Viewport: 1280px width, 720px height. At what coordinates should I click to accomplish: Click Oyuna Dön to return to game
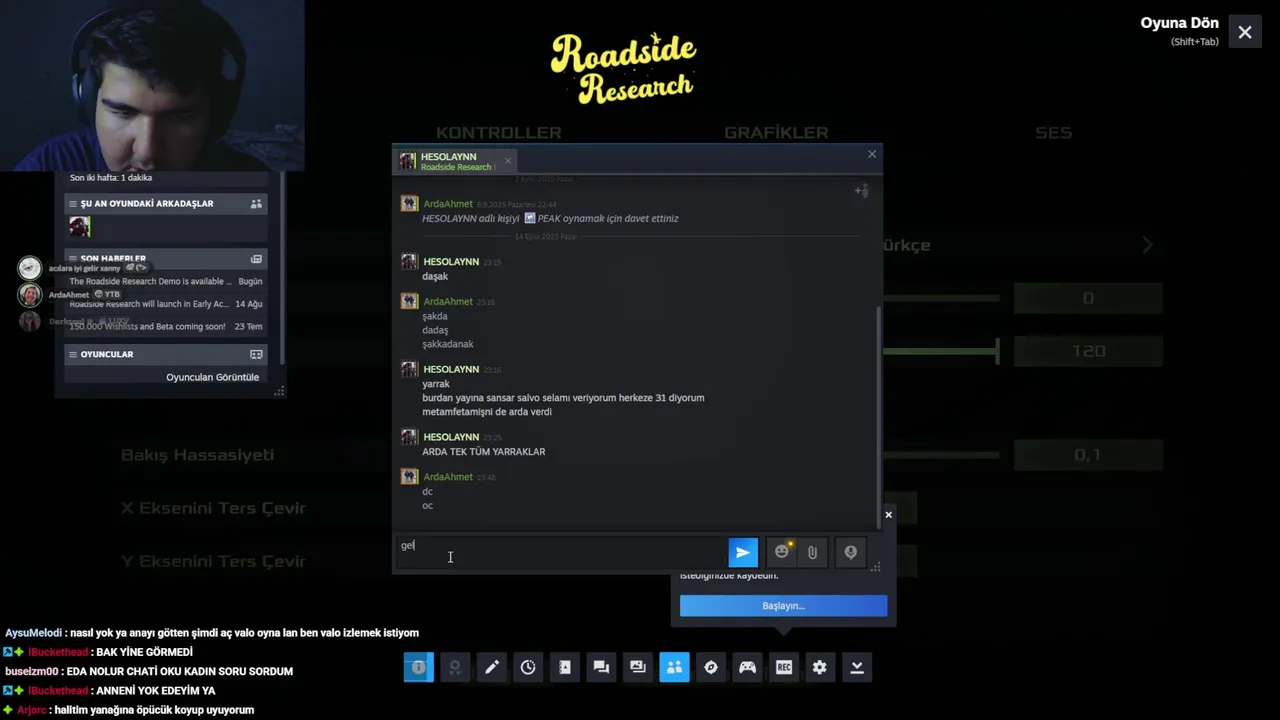coord(1180,23)
